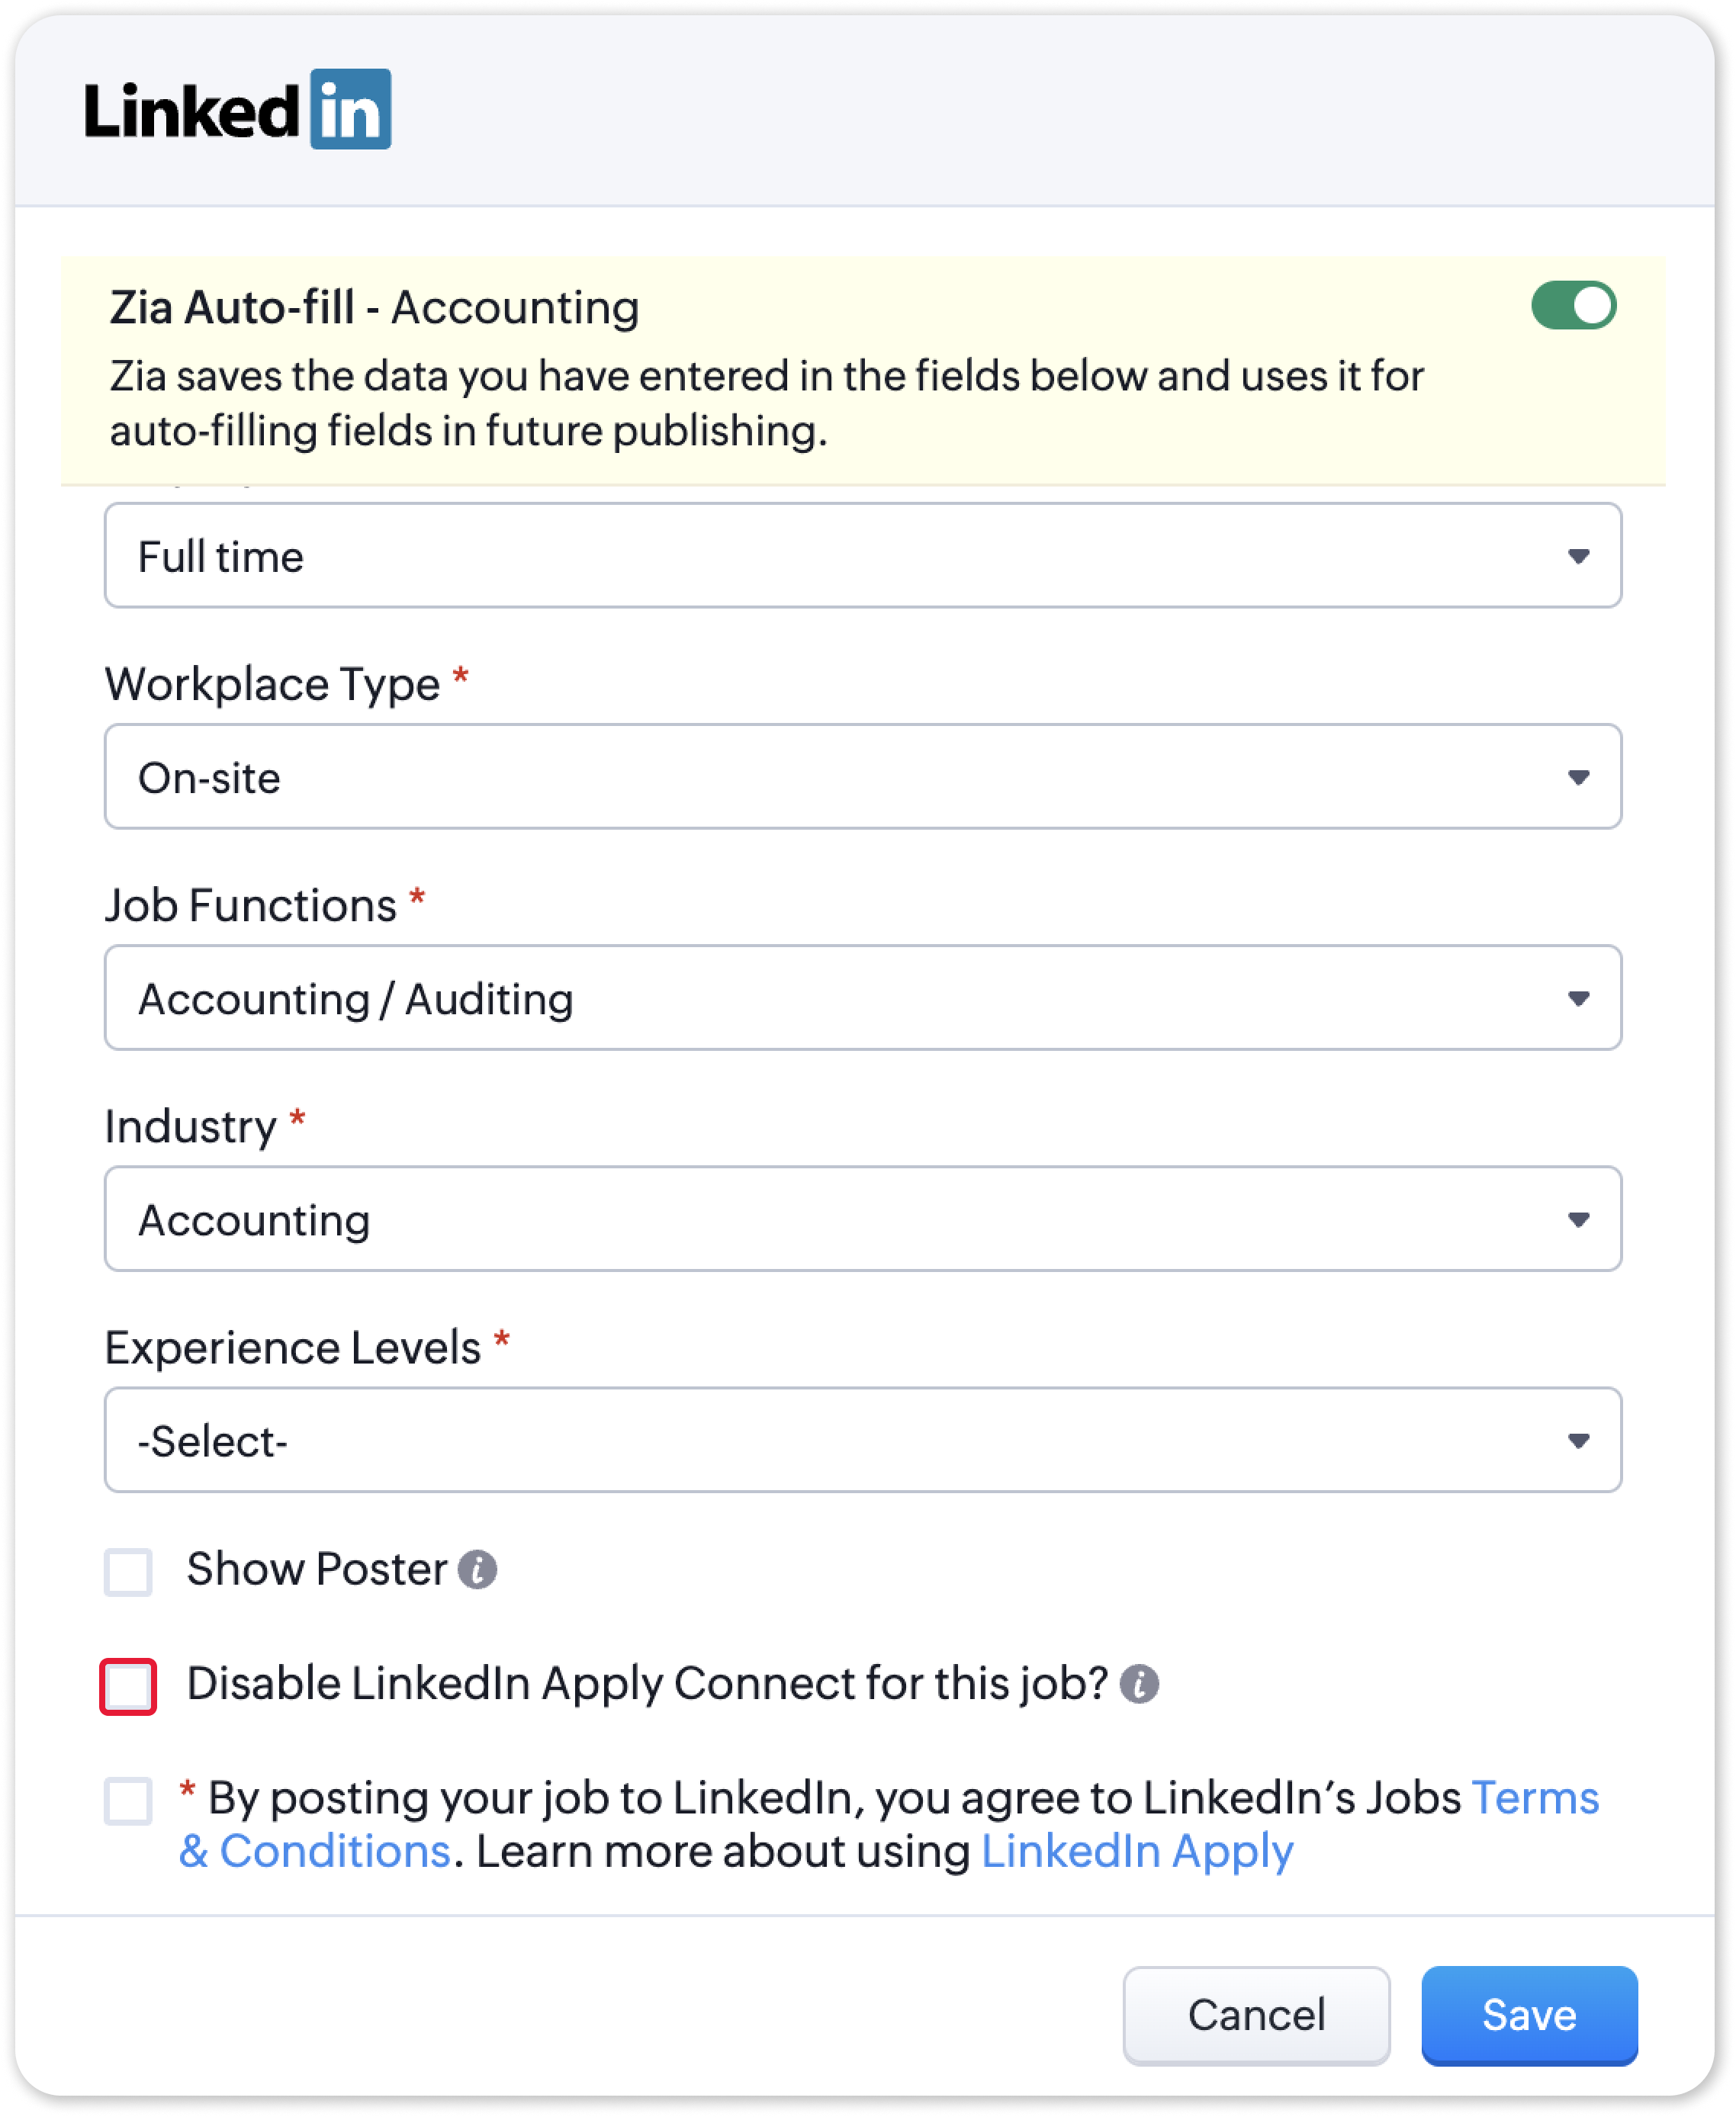Click the LinkedIn logo in header
This screenshot has width=1736, height=2117.
[237, 109]
